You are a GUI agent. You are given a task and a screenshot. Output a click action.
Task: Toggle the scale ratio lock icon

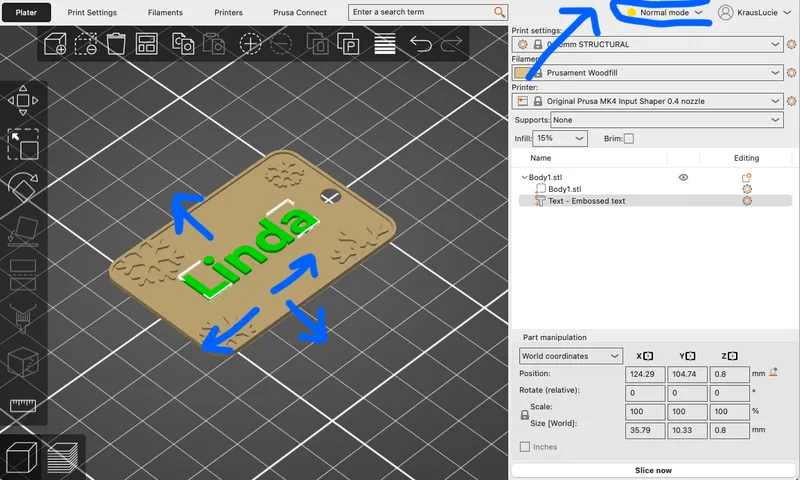point(524,415)
